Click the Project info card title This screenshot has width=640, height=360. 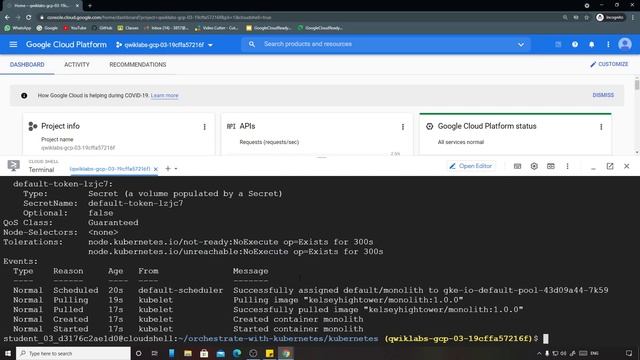coord(60,126)
